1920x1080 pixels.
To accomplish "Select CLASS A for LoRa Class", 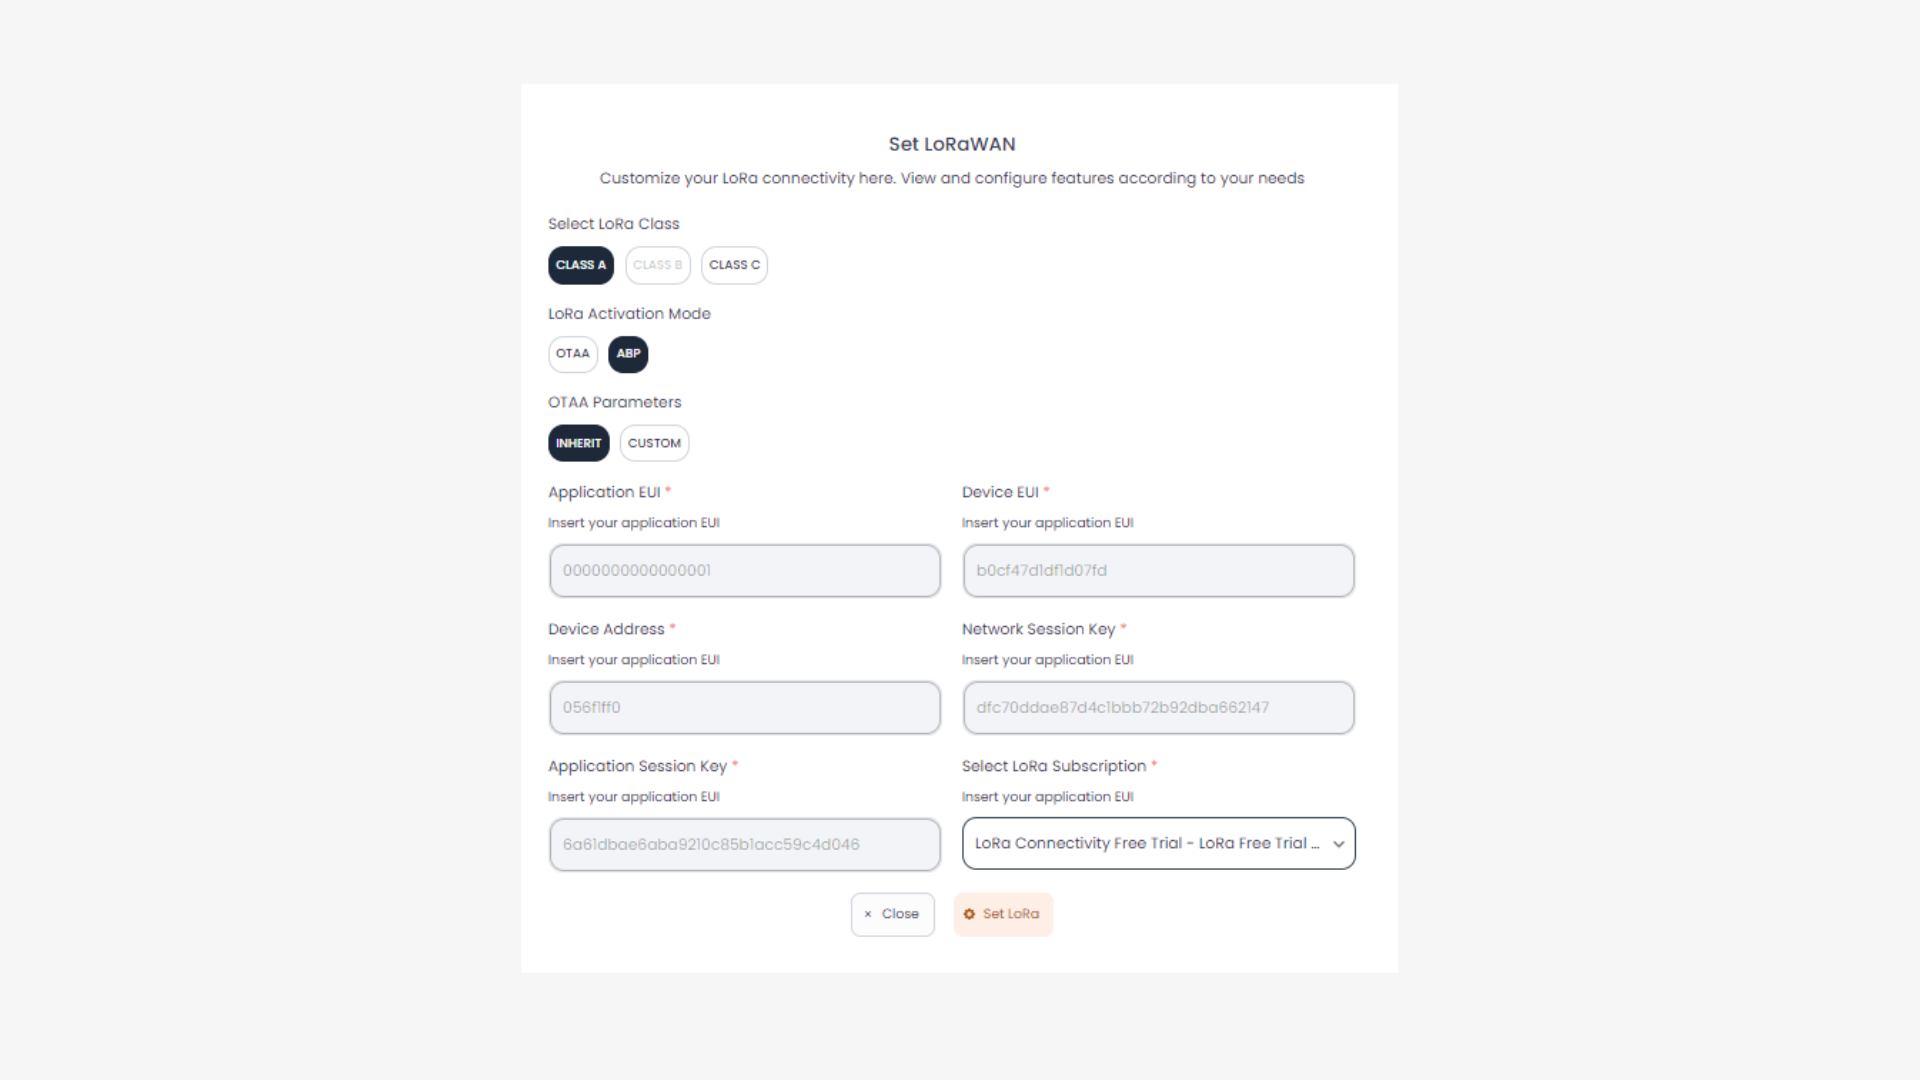I will [x=580, y=265].
